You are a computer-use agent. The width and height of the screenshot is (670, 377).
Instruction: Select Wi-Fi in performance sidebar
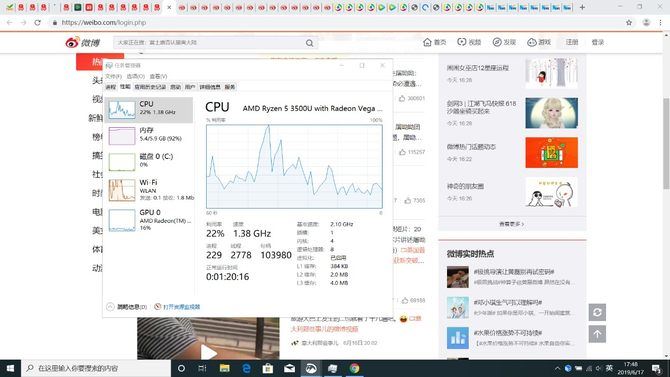(149, 190)
